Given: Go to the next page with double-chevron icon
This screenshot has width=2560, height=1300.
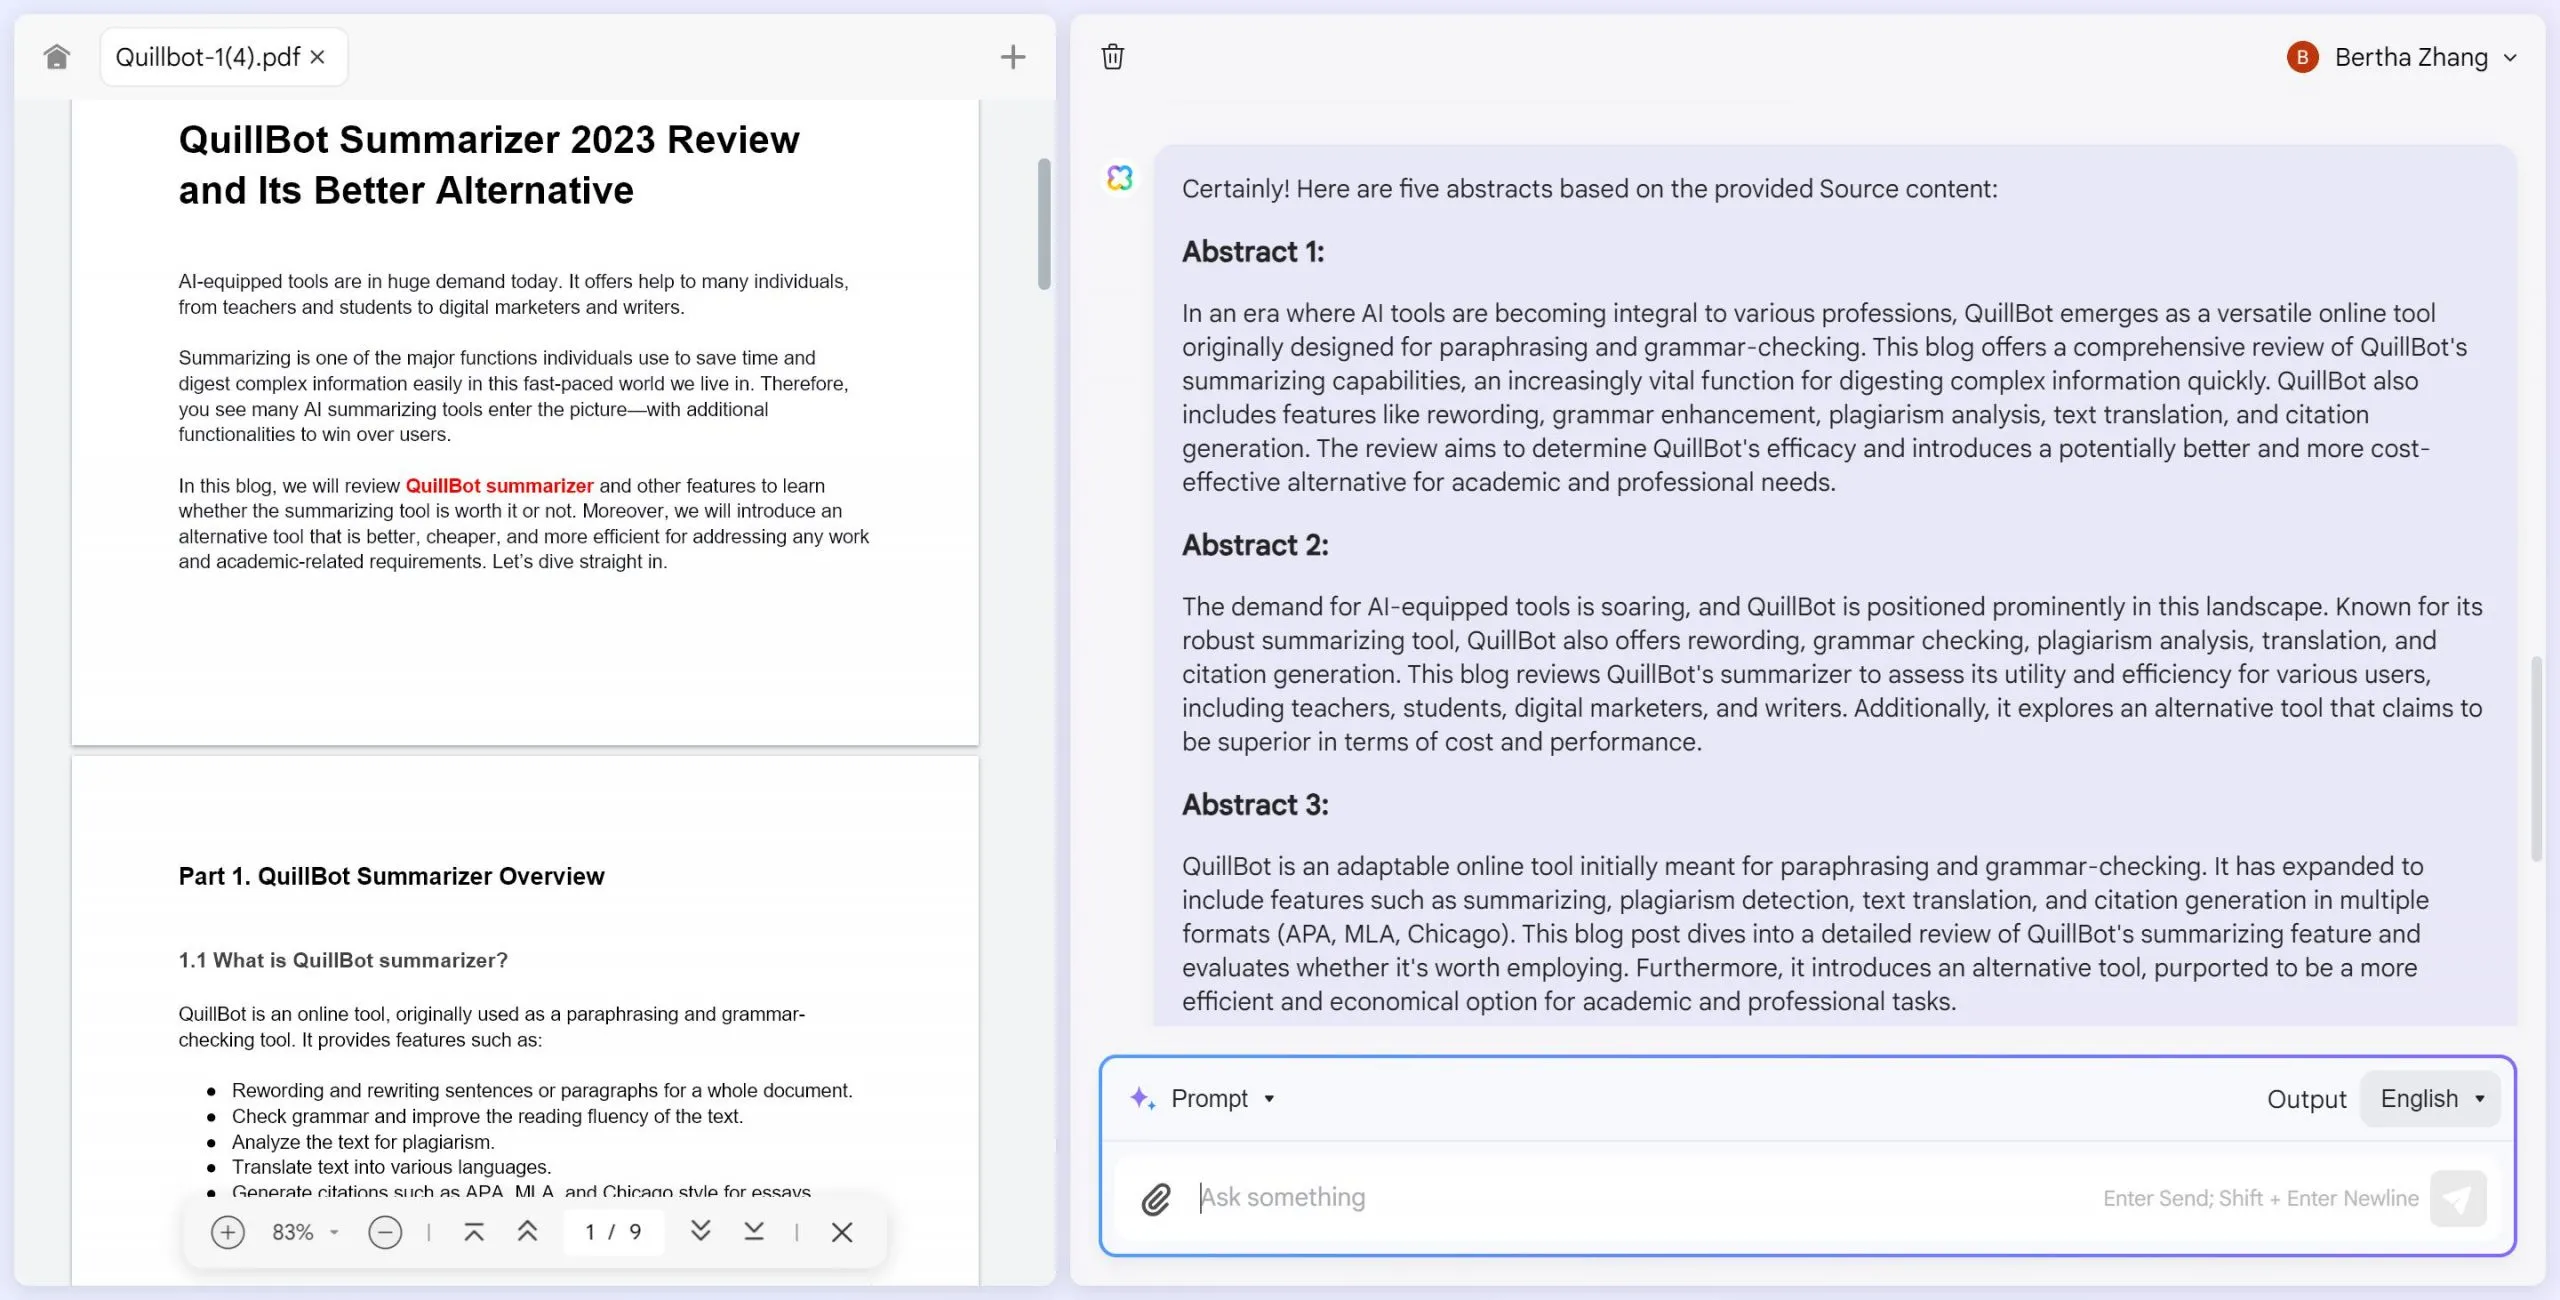Looking at the screenshot, I should click(701, 1232).
